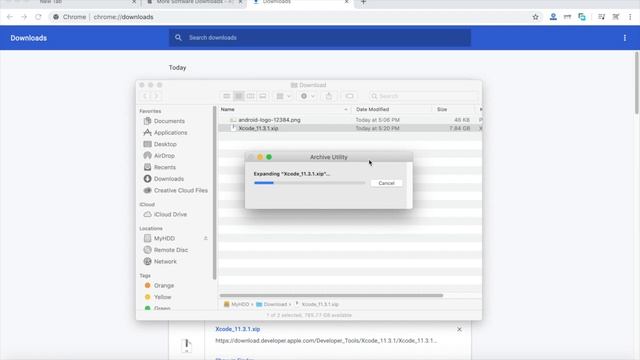Click the Finder horizontal scrollbar
640x360 pixels.
coord(331,296)
